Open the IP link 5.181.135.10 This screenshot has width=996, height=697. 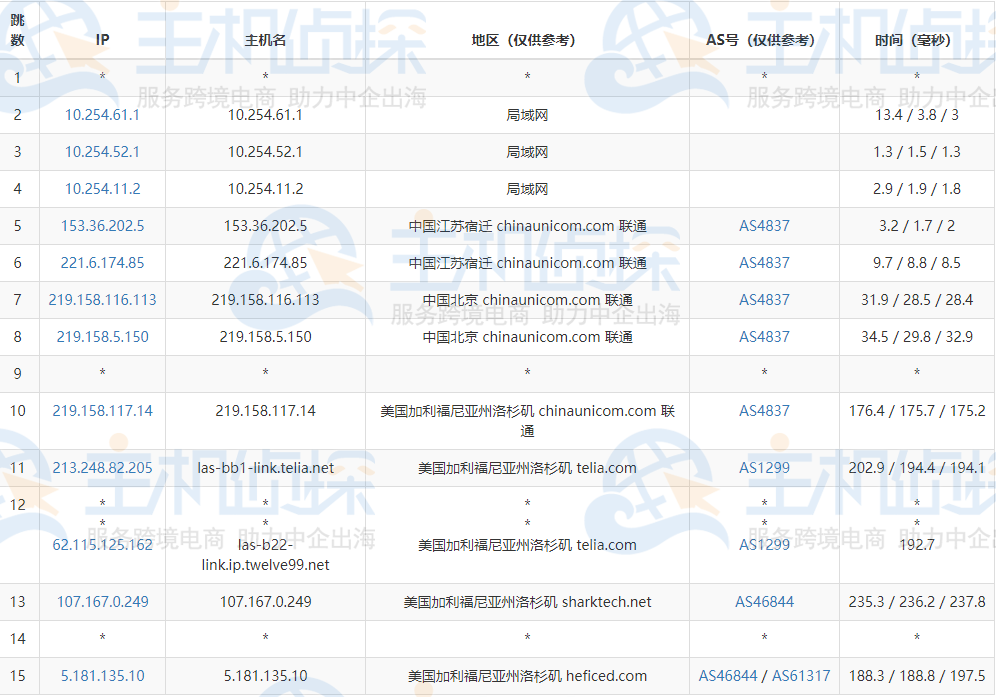click(100, 675)
